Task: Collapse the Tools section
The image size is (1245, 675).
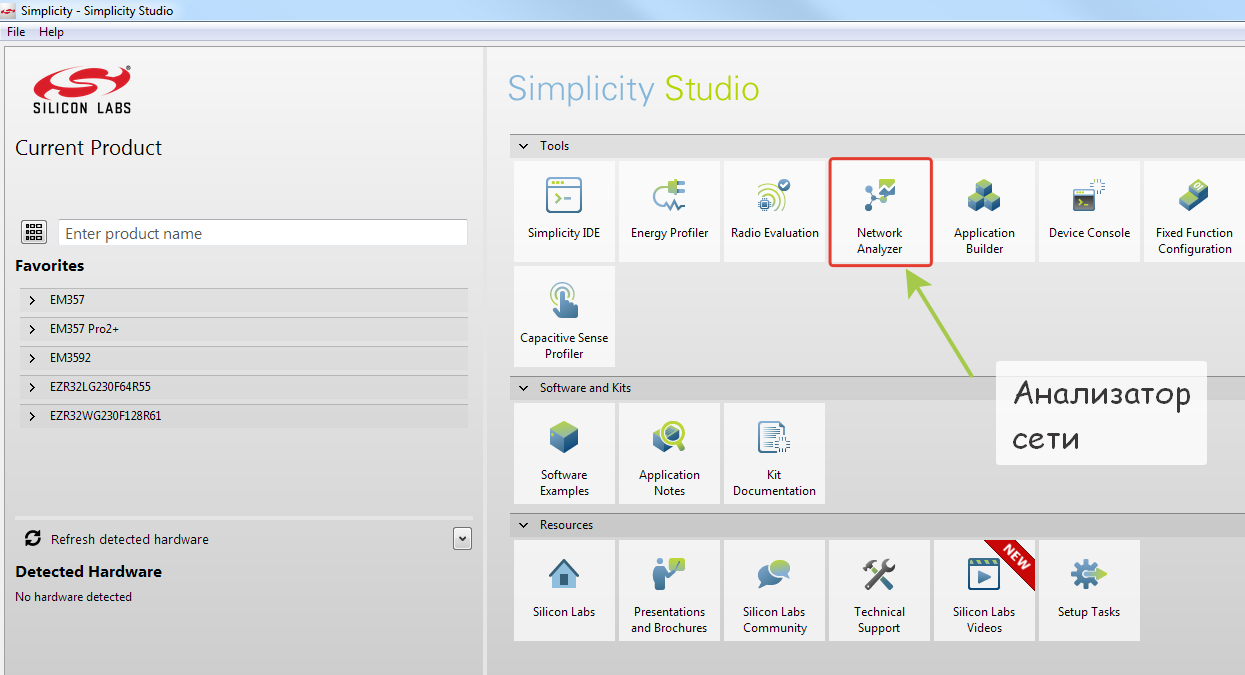Action: [x=523, y=146]
